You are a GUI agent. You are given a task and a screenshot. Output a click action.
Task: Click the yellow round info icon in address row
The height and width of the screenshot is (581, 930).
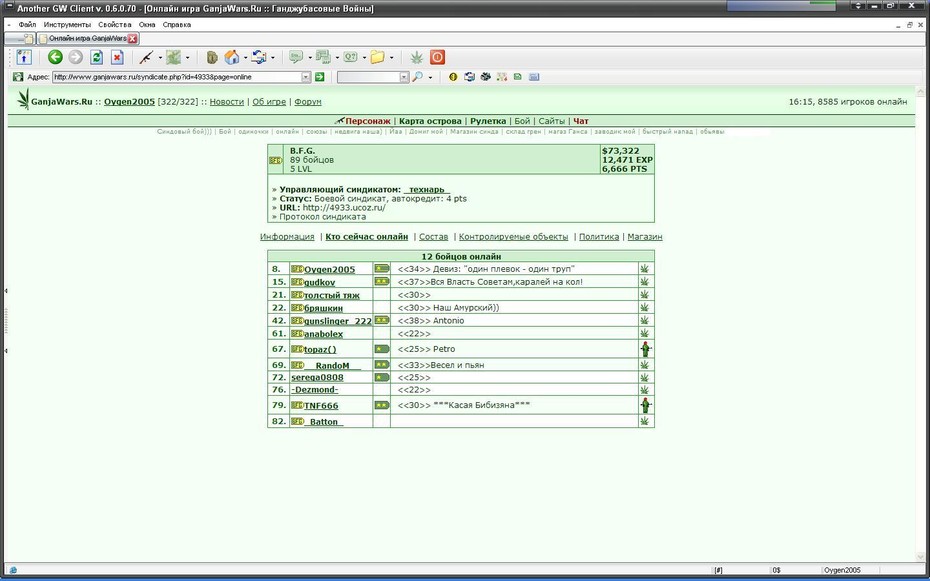point(453,77)
